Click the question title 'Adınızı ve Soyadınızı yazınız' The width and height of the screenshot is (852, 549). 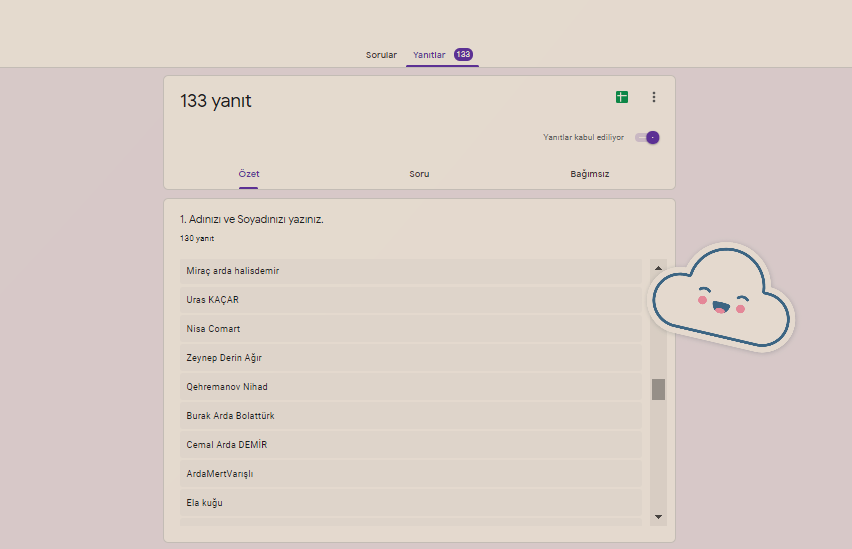pos(251,219)
